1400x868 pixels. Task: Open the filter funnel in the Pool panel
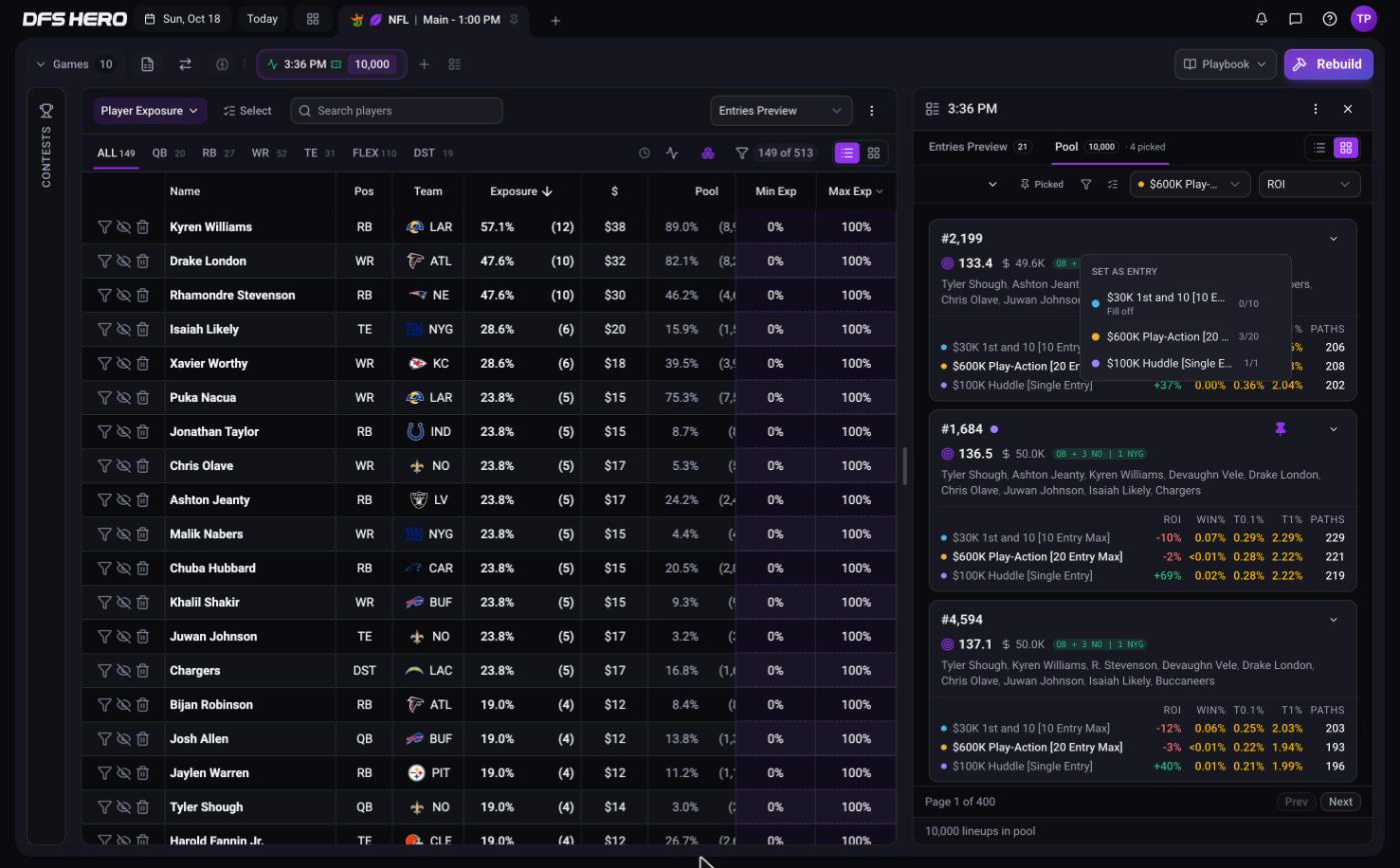[1086, 184]
